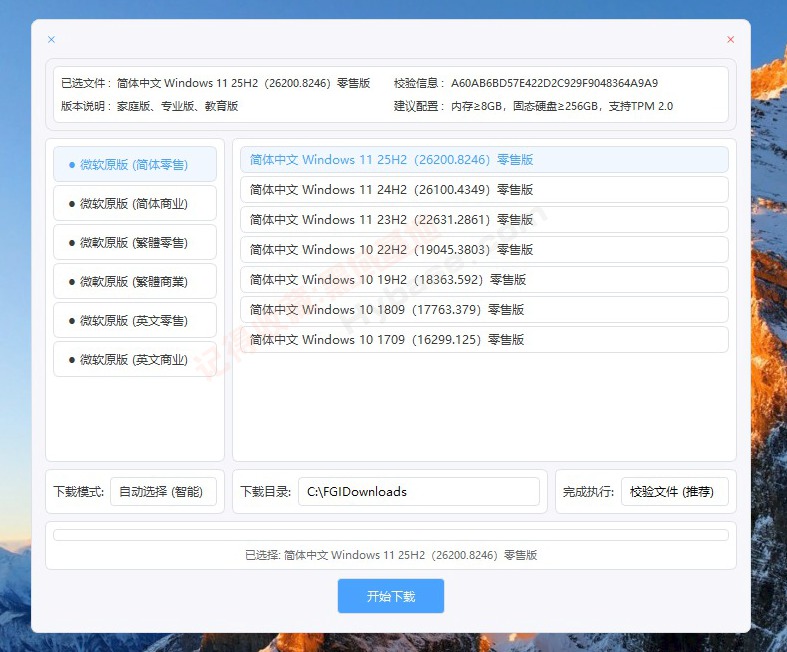
Task: Open the 下载模式 自动选择 (智能) dropdown
Action: coord(163,491)
